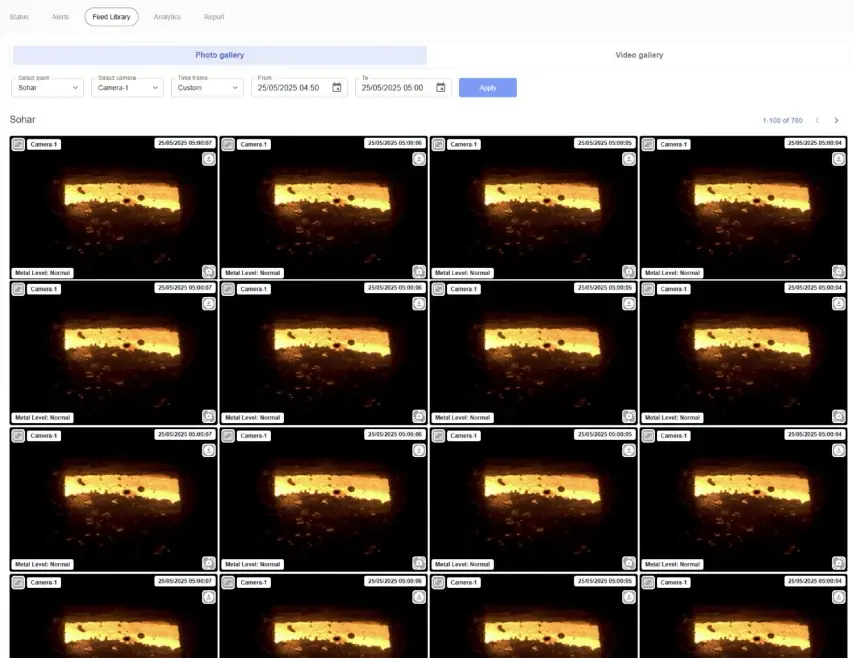This screenshot has width=854, height=658.
Task: Click picture icon on top-row 05:00:05 image
Action: pyautogui.click(x=438, y=144)
